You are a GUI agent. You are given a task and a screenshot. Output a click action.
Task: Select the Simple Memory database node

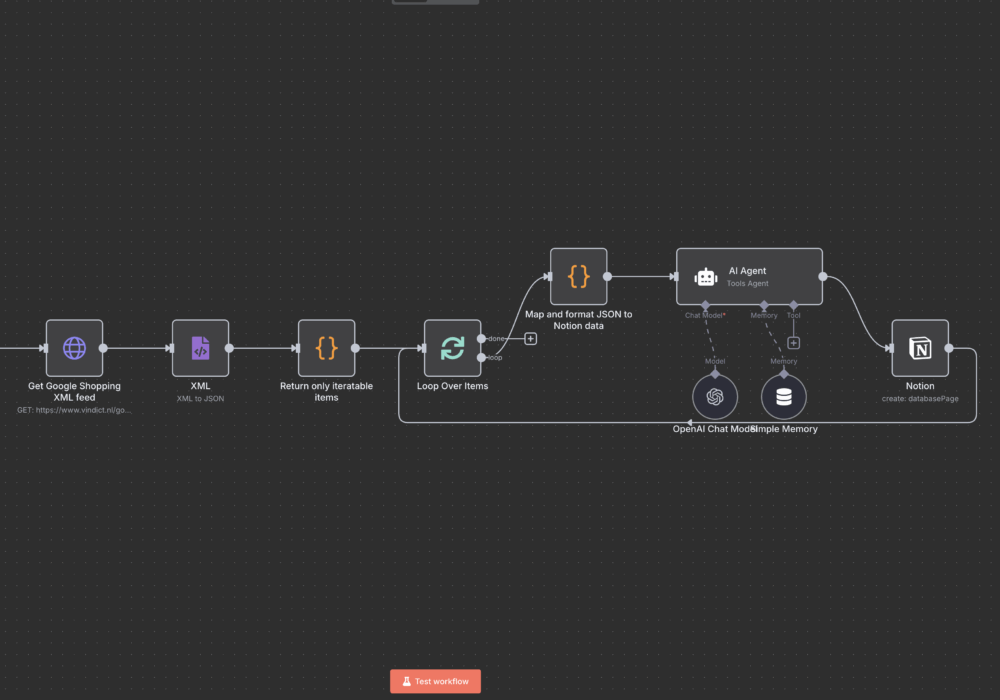click(x=783, y=397)
